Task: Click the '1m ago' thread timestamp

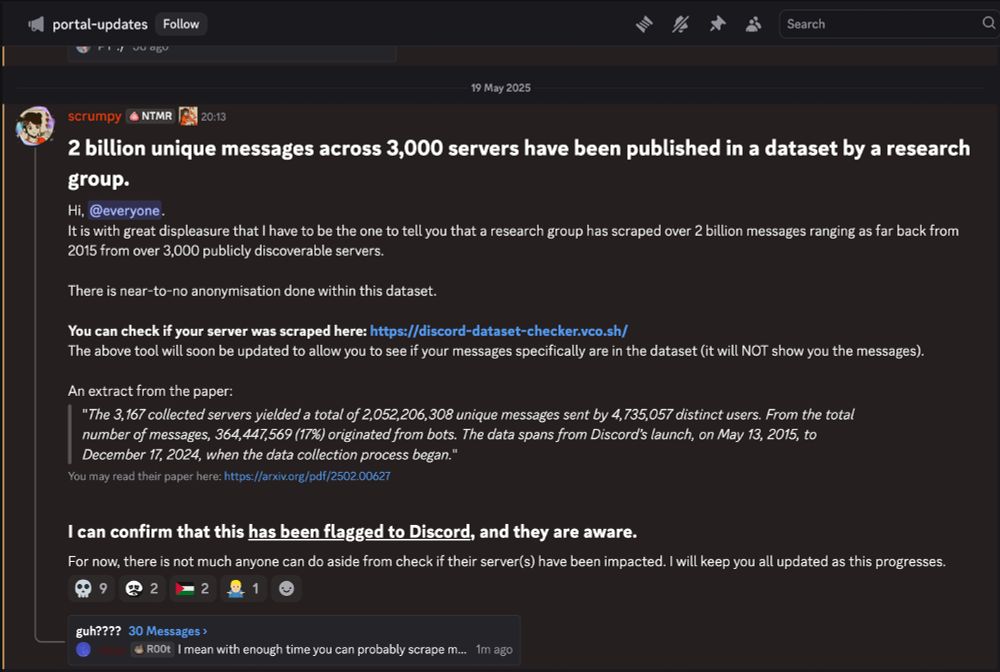Action: pyautogui.click(x=494, y=650)
